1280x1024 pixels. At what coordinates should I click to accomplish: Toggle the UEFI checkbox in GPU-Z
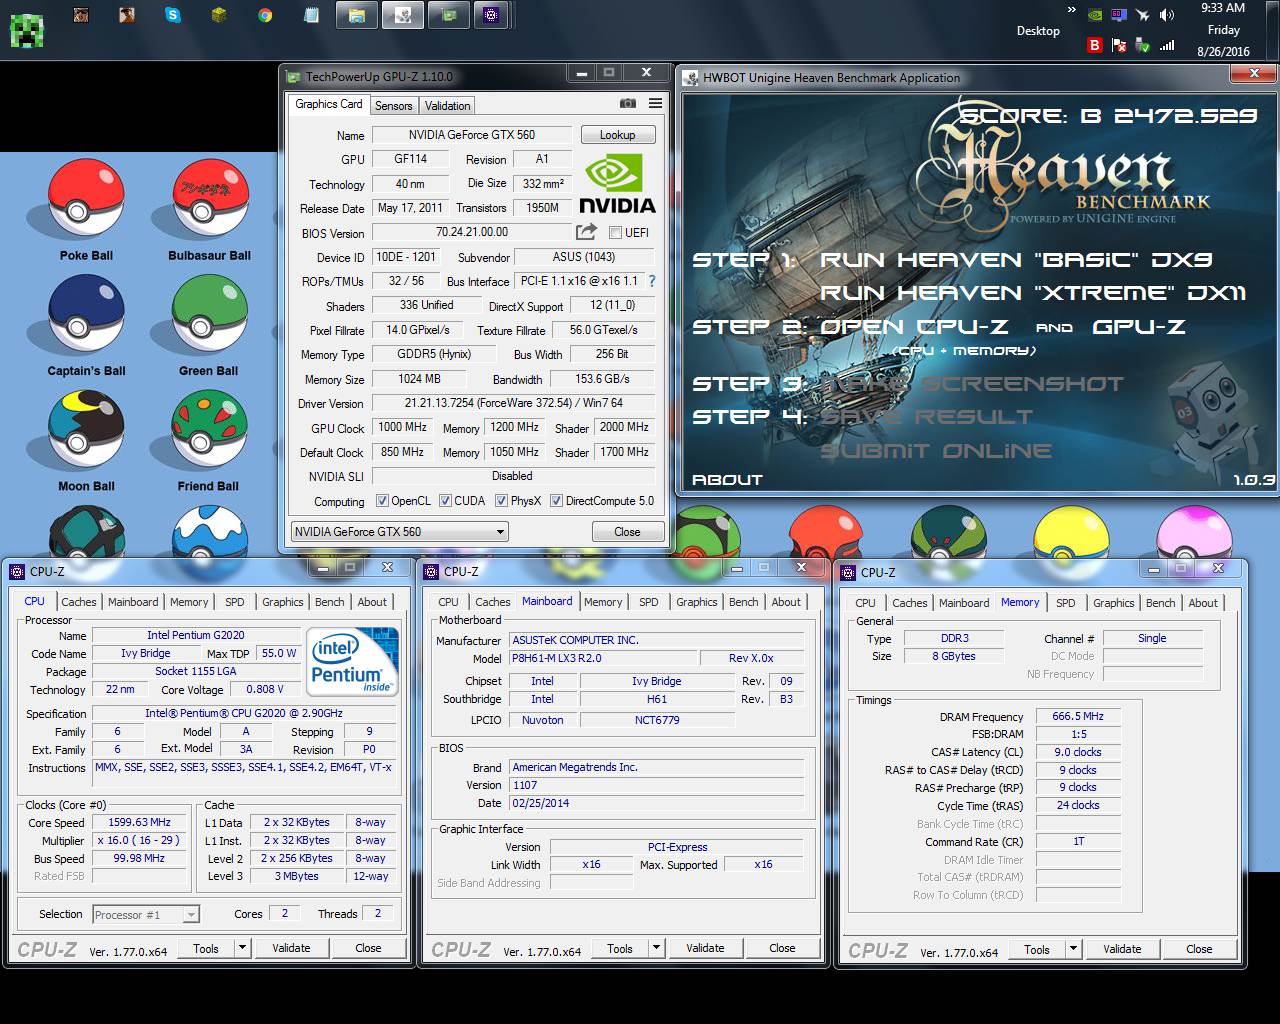[x=615, y=232]
